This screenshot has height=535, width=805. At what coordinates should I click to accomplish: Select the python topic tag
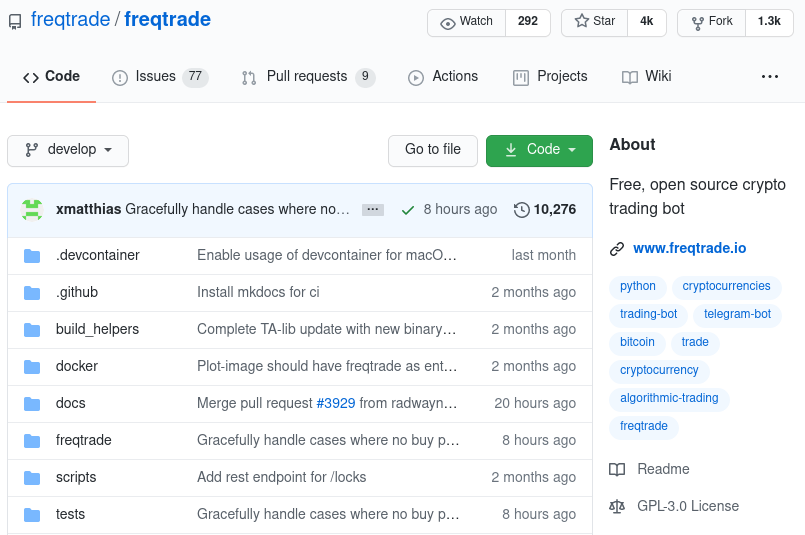(x=638, y=286)
